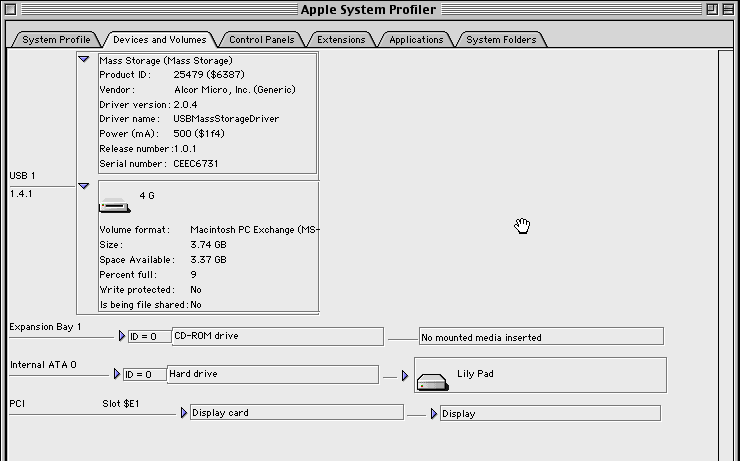
Task: Click Write protected value No
Action: click(196, 290)
